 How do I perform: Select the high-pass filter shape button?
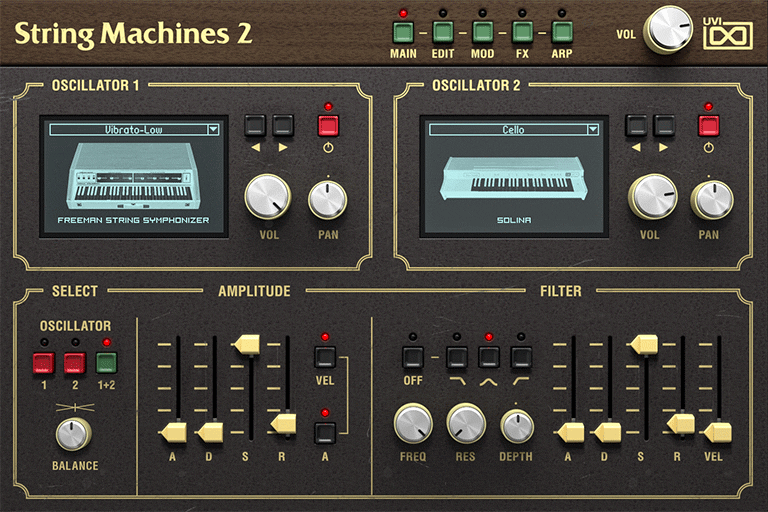520,357
